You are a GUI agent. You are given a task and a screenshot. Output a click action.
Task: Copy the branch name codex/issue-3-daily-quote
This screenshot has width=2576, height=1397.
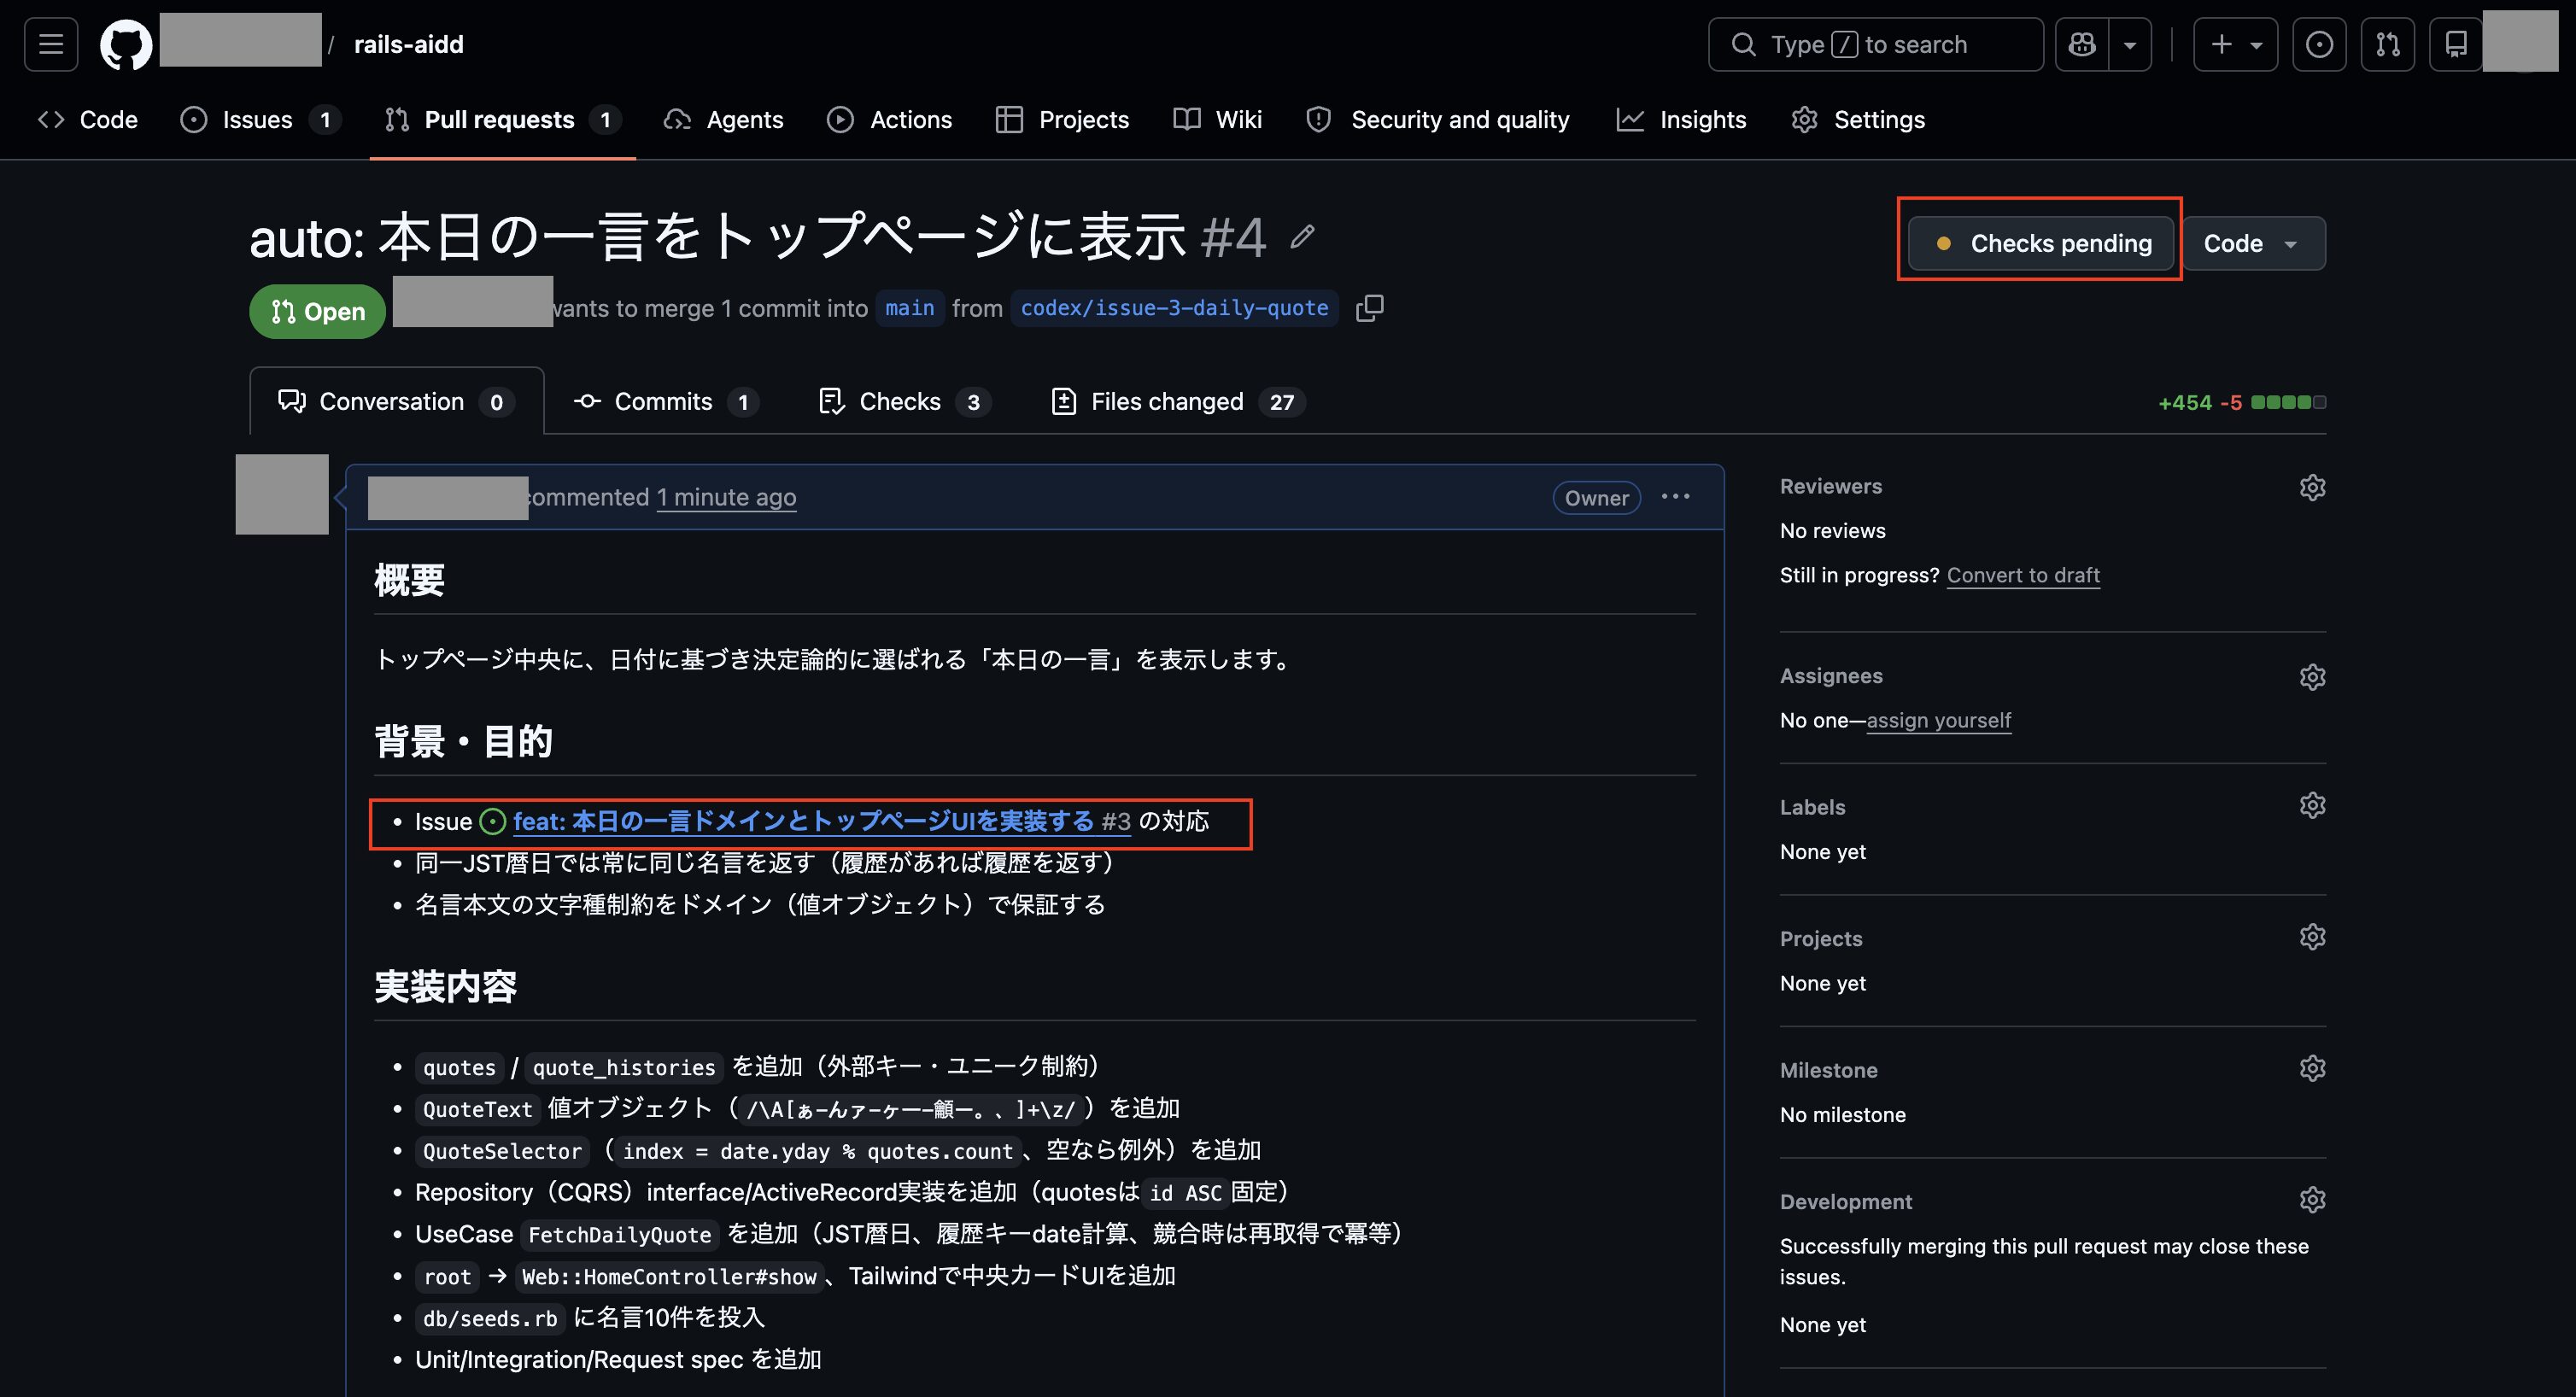(1369, 308)
